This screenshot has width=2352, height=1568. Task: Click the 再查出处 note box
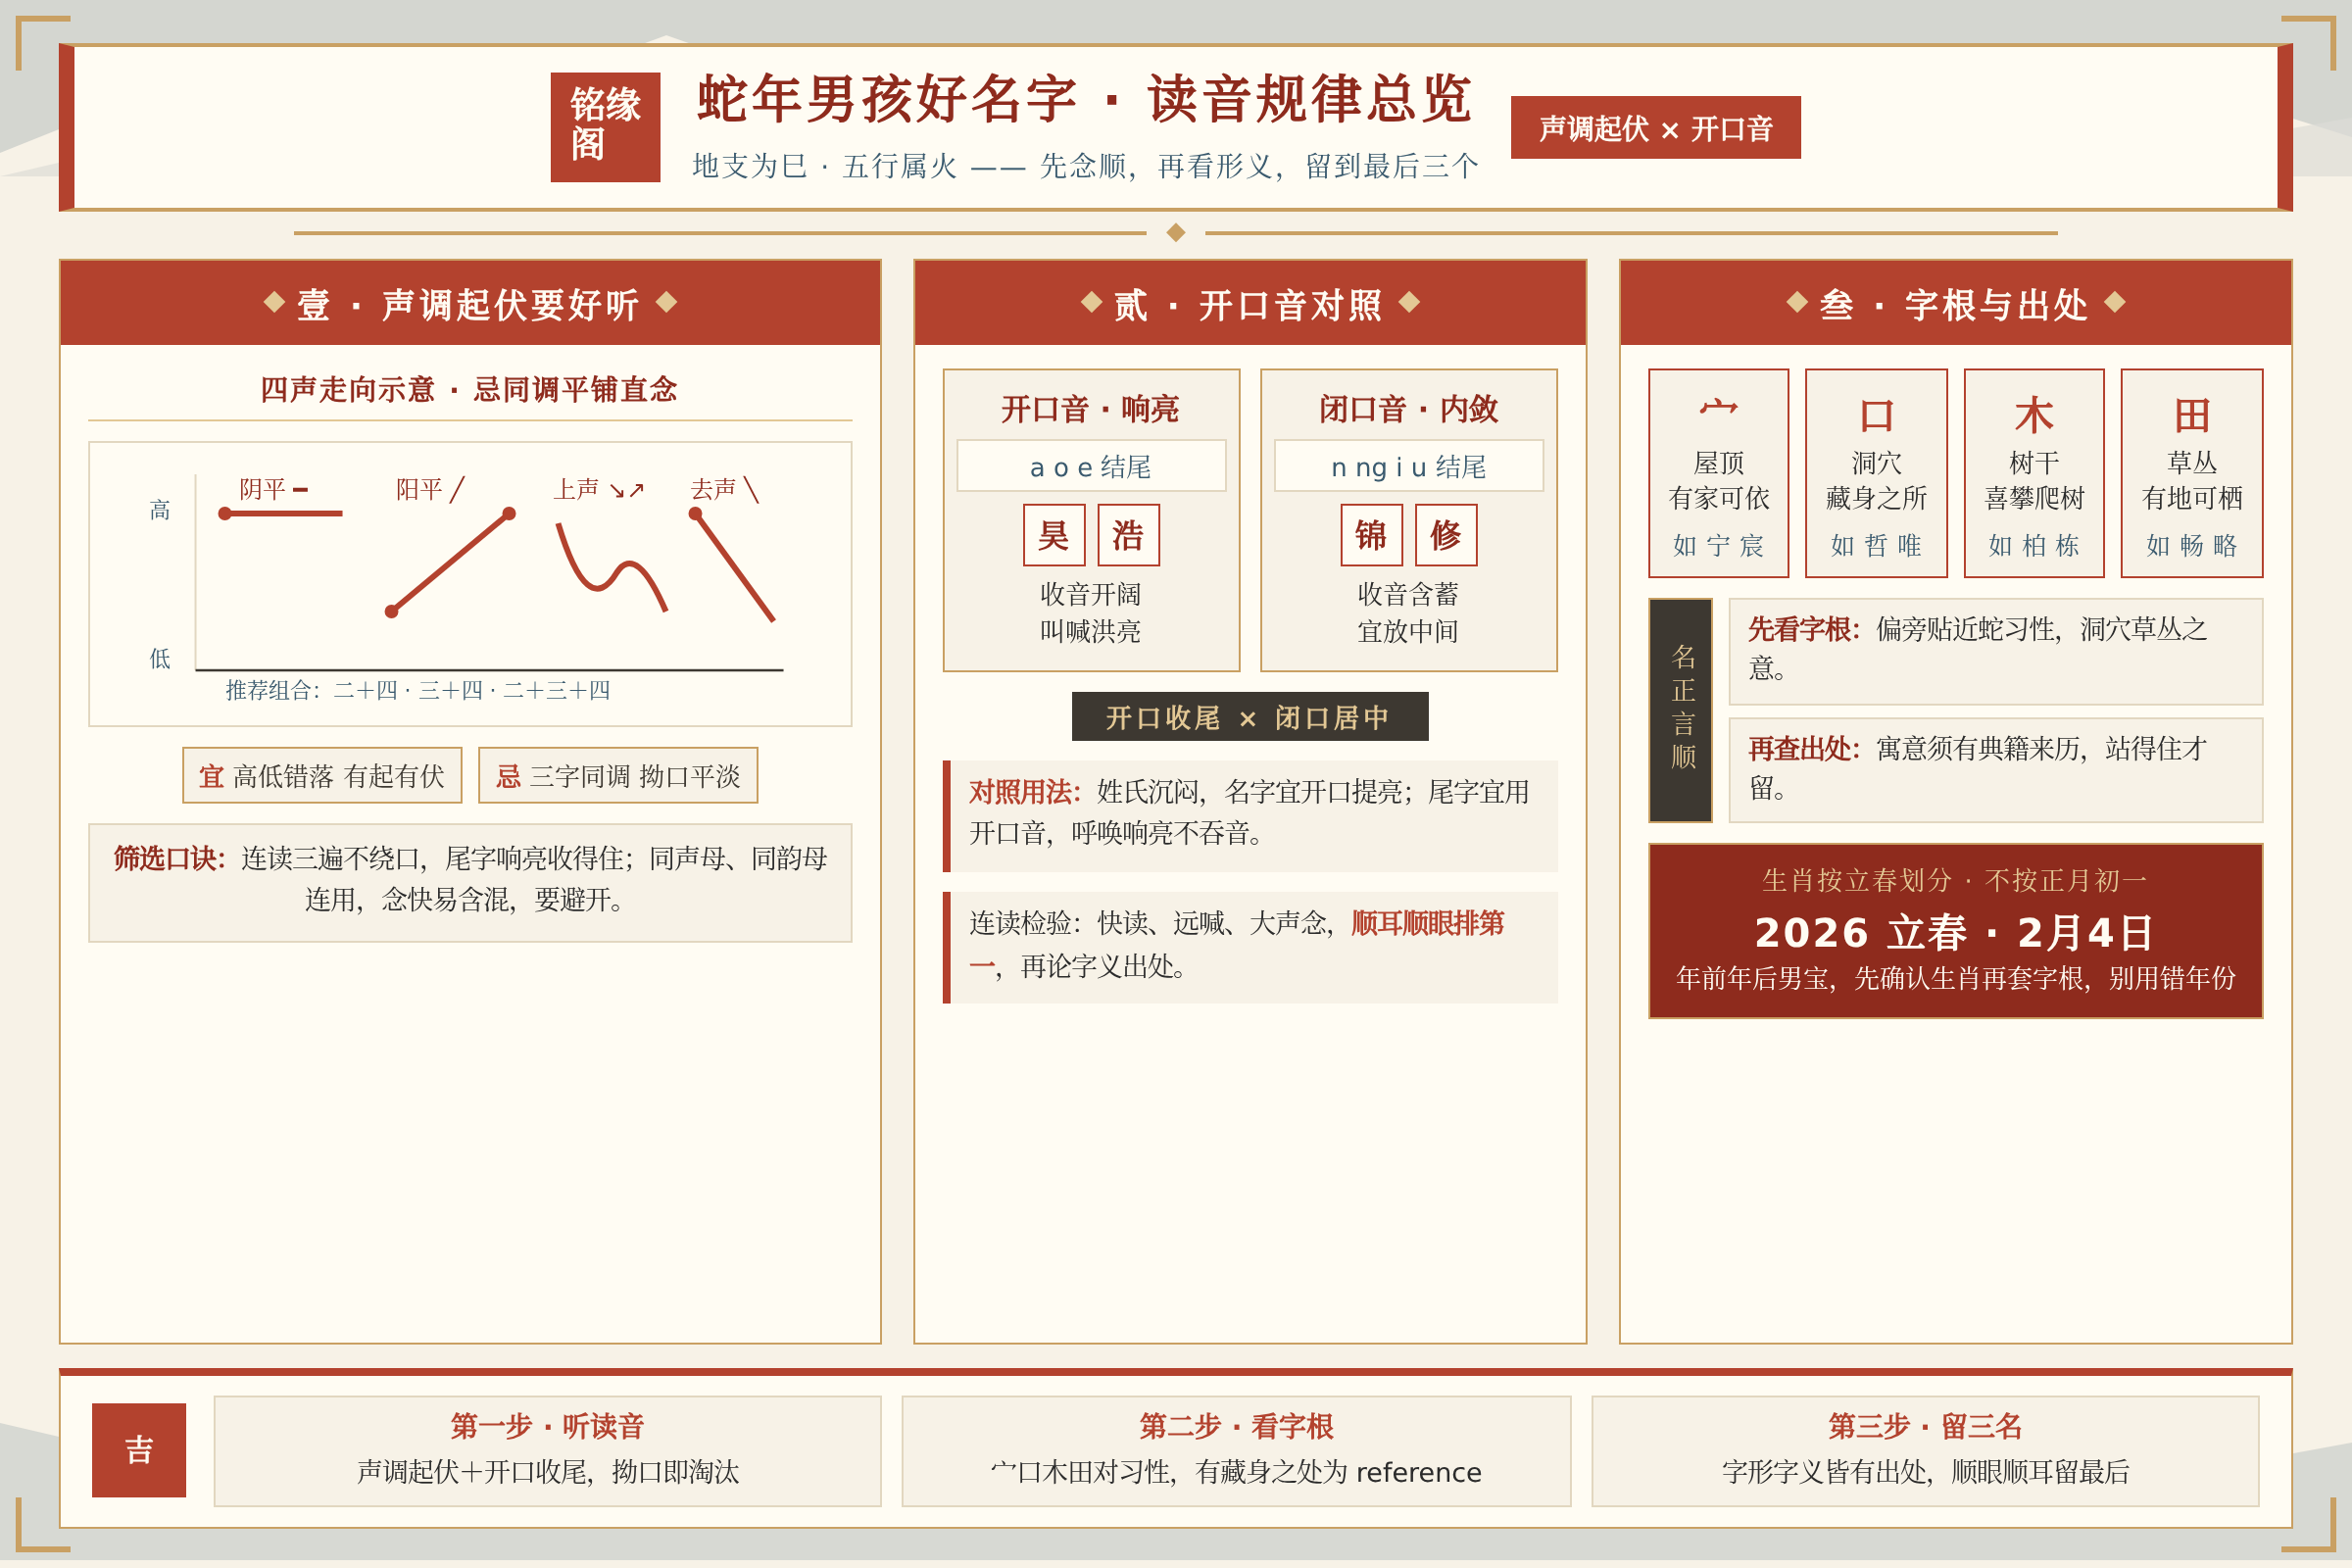(x=1996, y=770)
